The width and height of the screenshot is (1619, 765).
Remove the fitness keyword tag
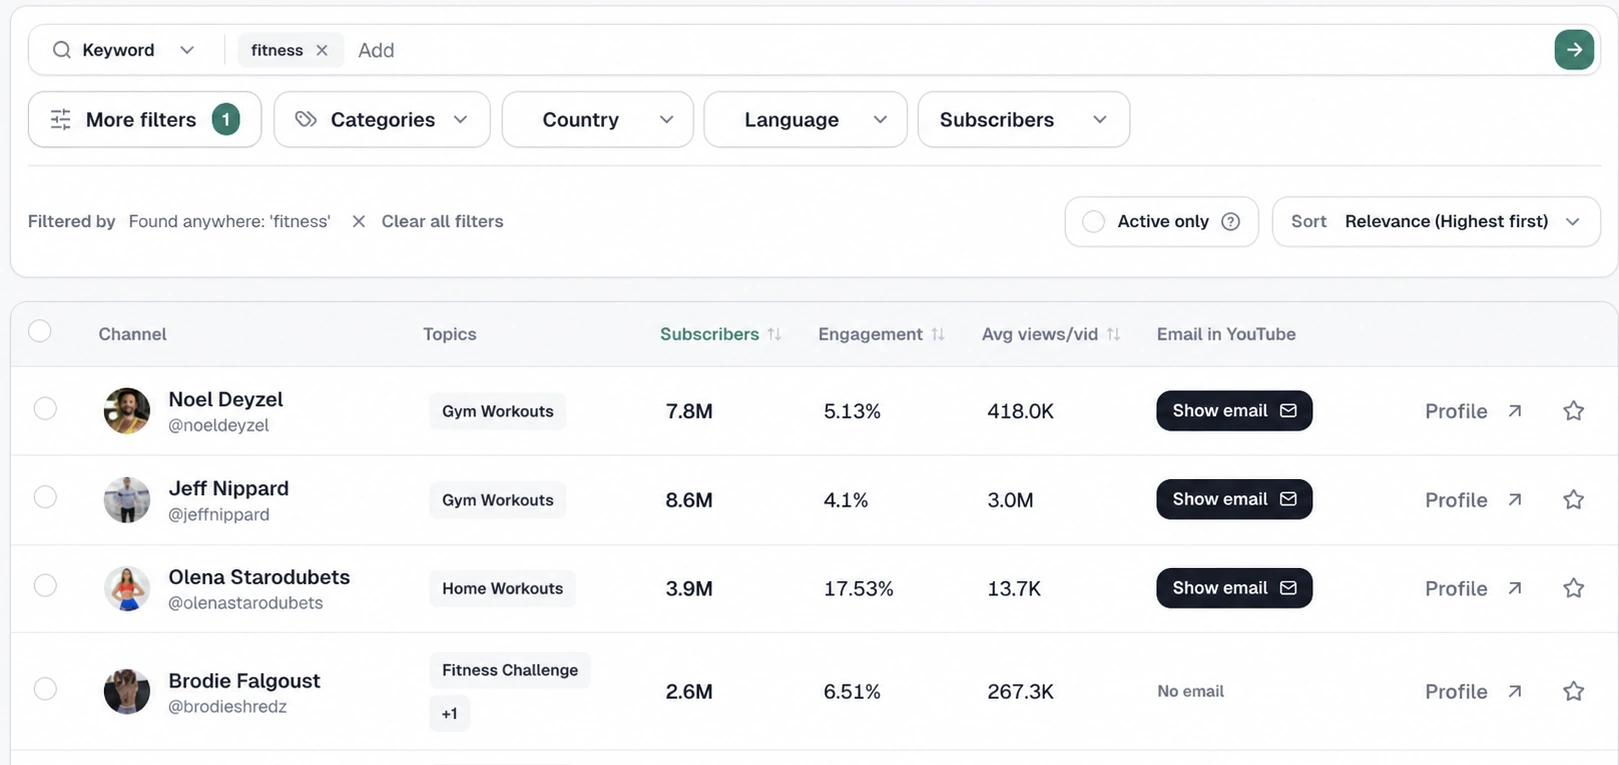coord(322,50)
